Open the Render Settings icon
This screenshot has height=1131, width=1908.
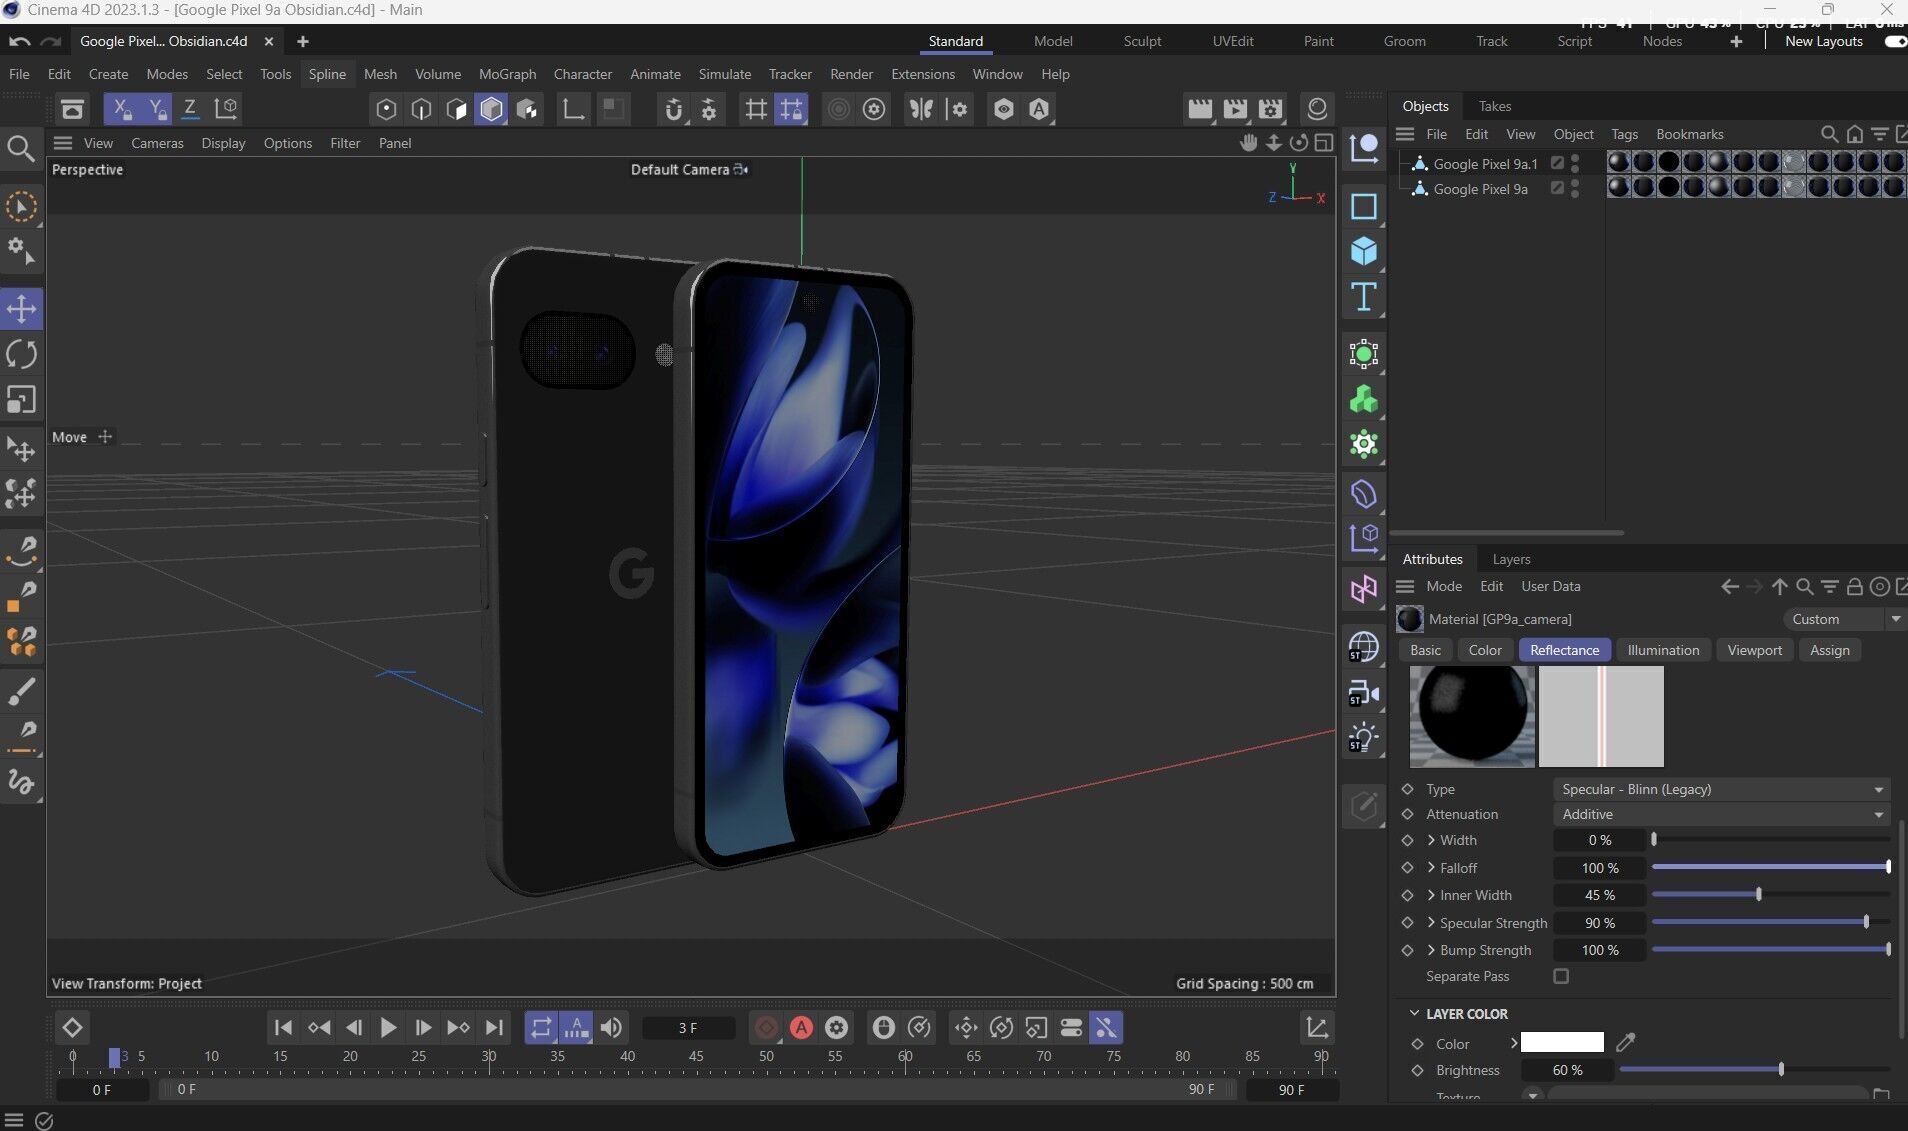(1271, 109)
